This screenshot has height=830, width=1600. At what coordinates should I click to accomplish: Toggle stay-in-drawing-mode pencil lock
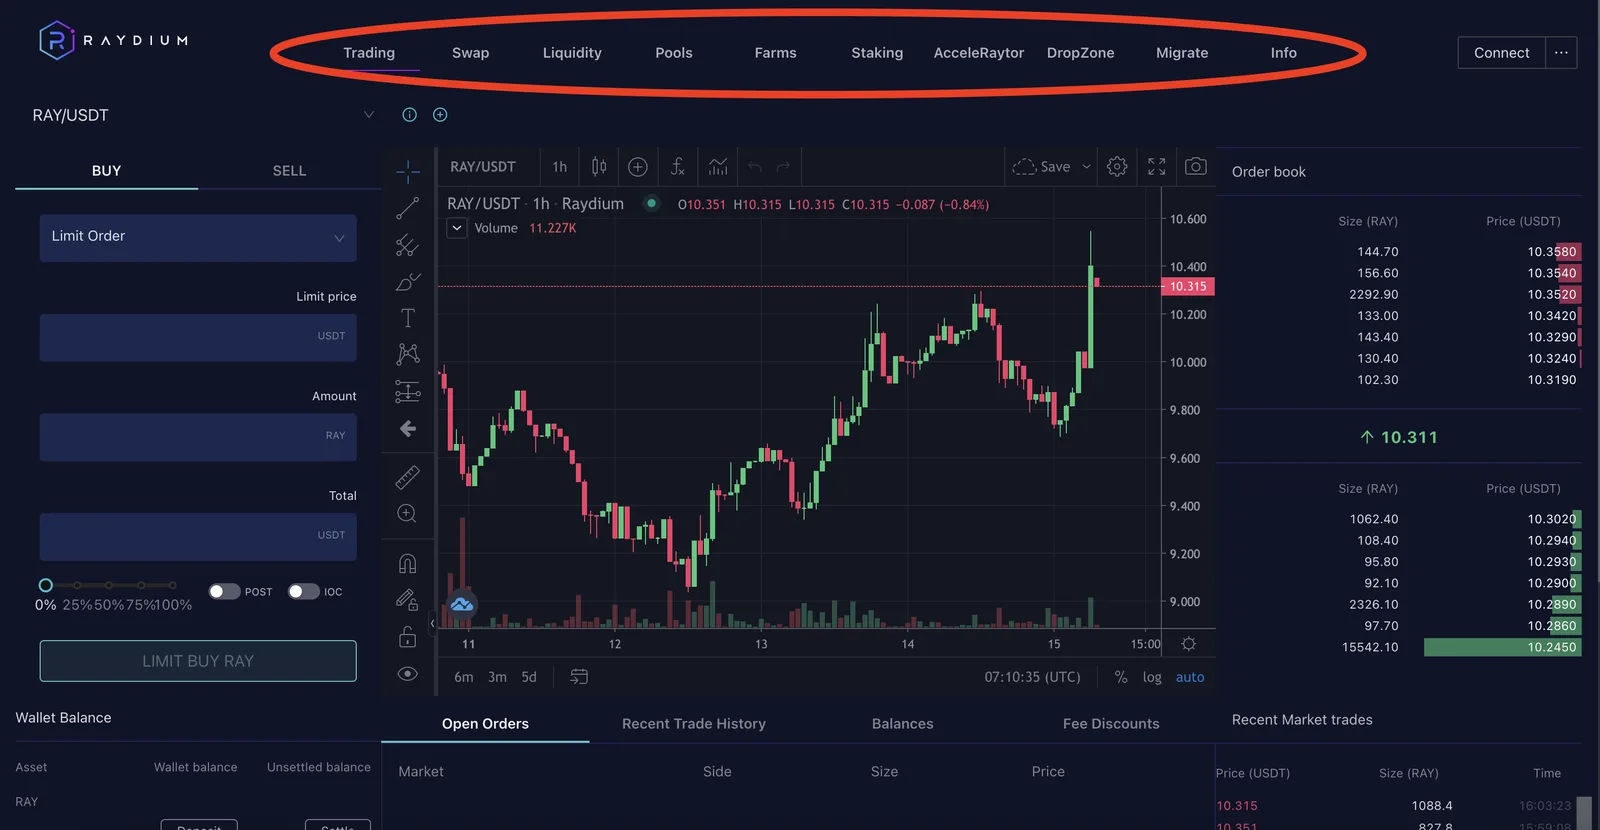408,600
